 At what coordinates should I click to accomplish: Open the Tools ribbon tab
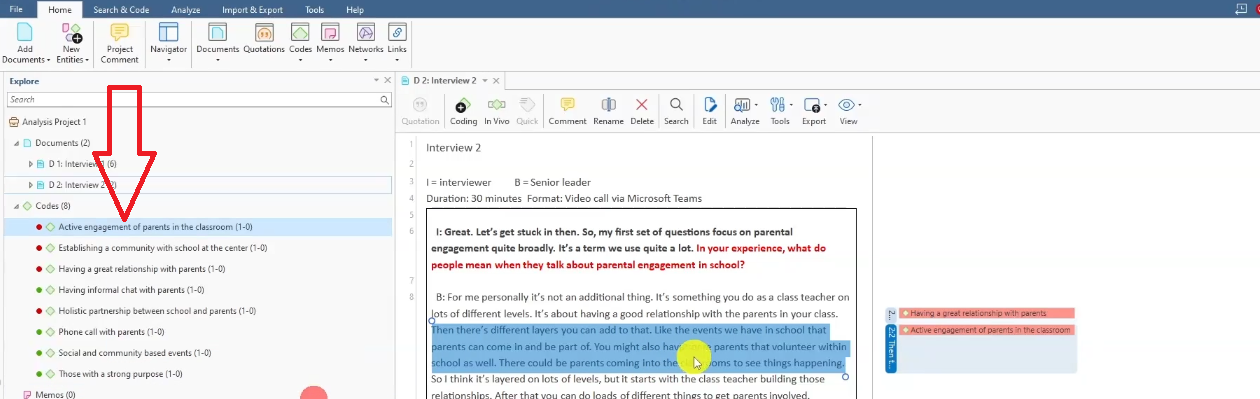pos(314,9)
